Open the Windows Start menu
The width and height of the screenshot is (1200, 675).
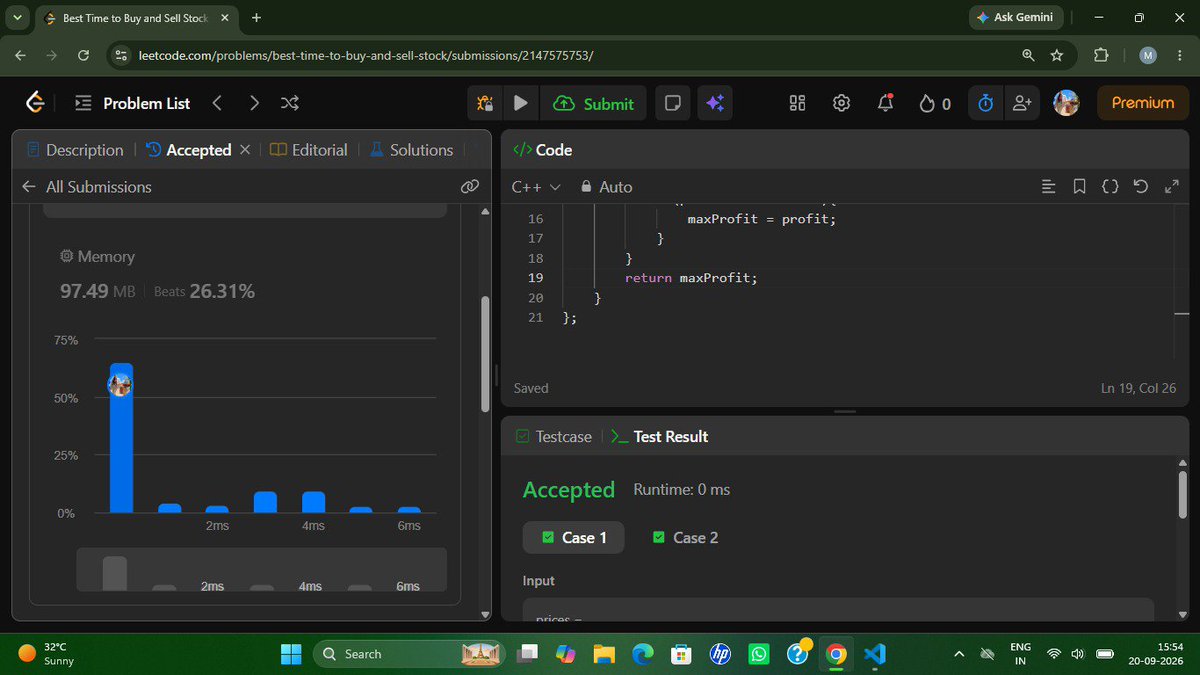tap(291, 654)
